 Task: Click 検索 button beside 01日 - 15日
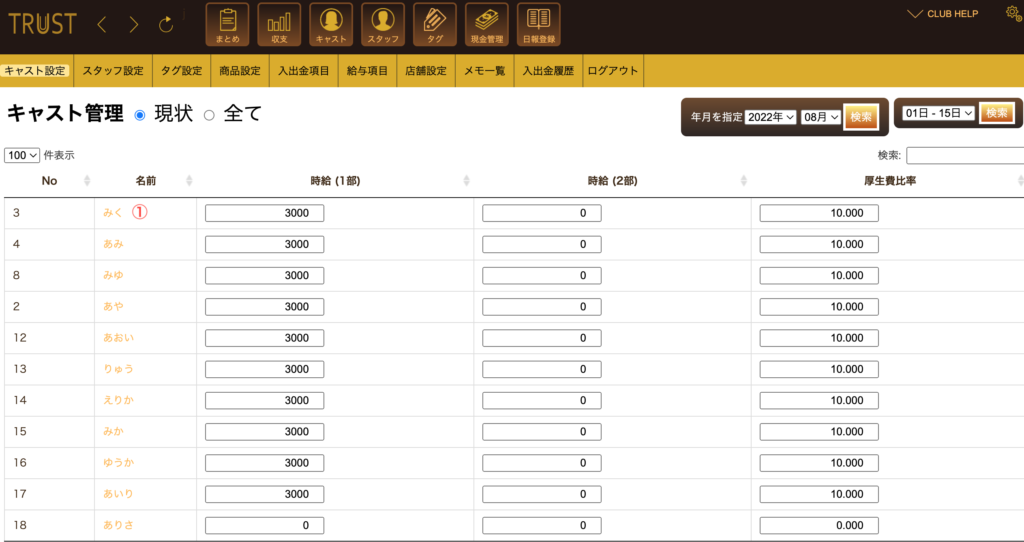(997, 112)
